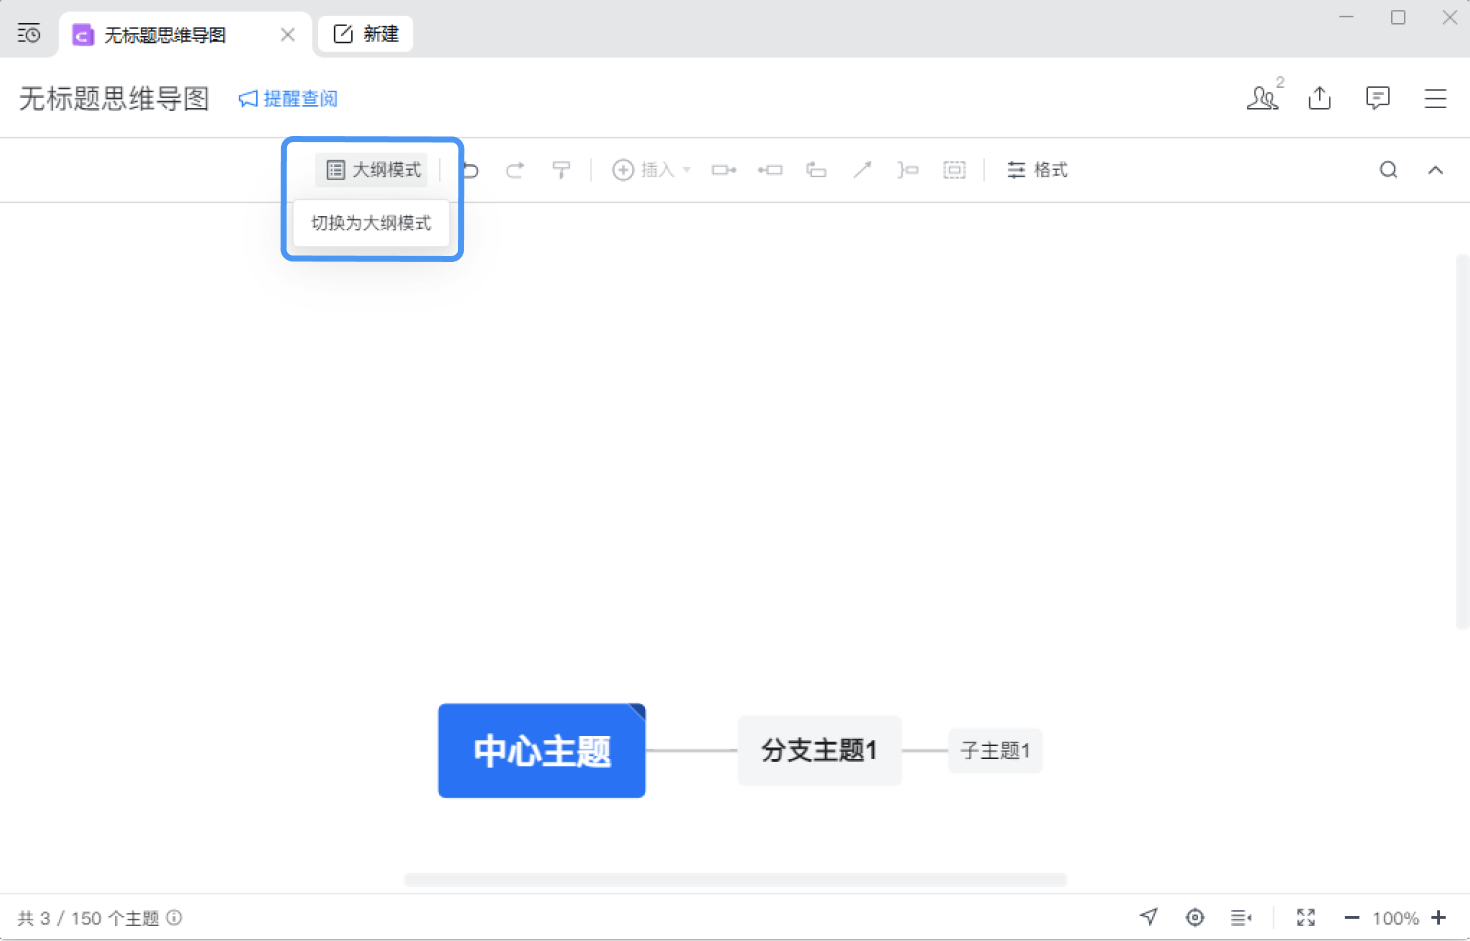Open the hamburger menu at top right
Image resolution: width=1470 pixels, height=941 pixels.
(1436, 98)
